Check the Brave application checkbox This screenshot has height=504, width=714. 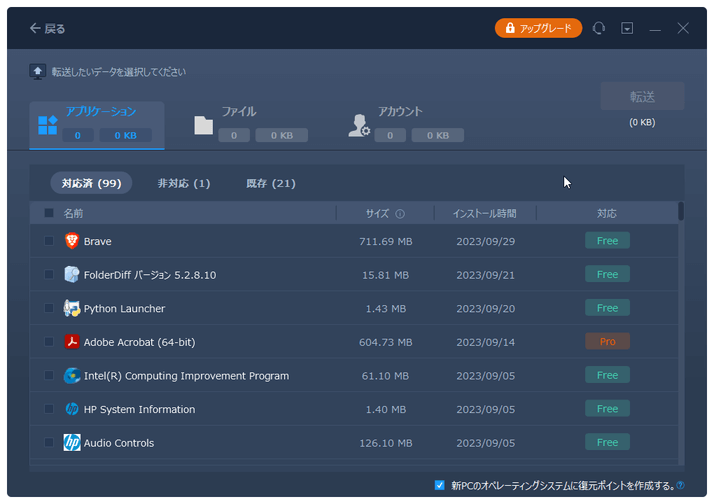click(49, 241)
